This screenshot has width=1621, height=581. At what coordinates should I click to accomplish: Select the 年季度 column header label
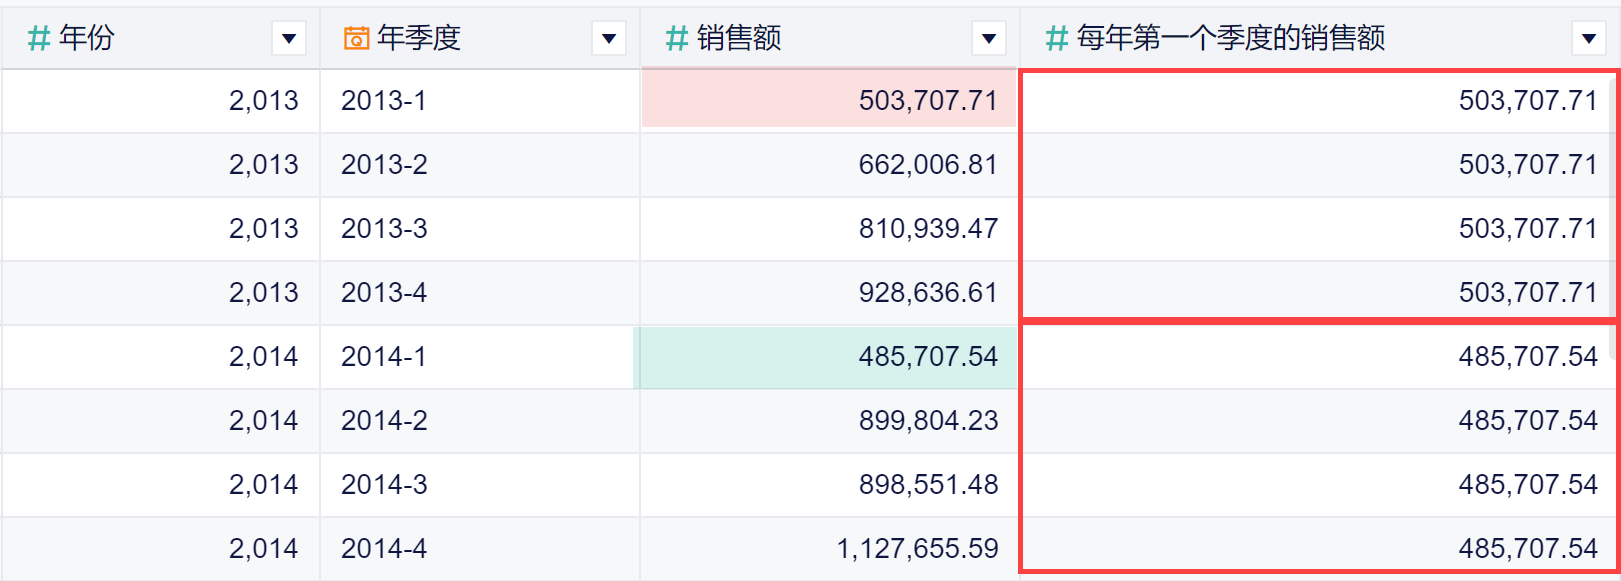point(419,39)
